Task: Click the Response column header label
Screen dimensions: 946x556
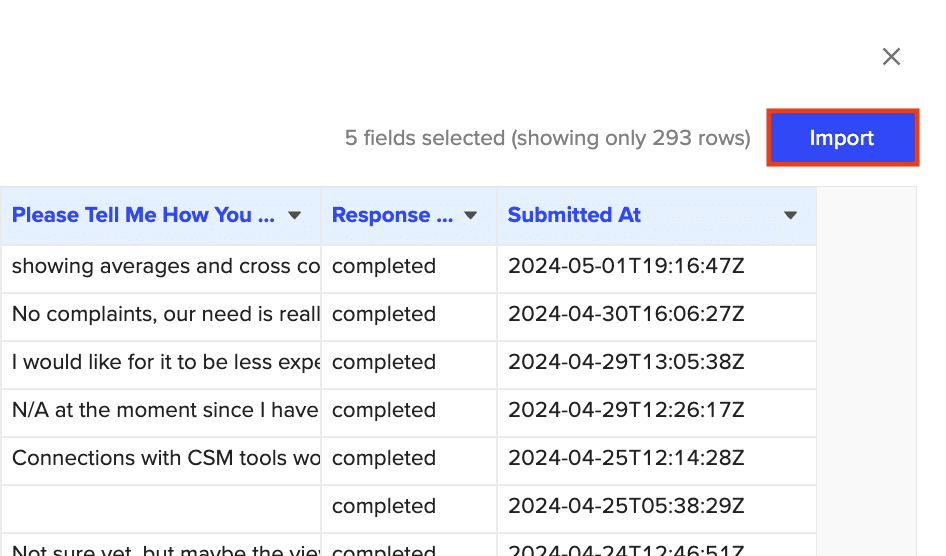Action: (381, 215)
